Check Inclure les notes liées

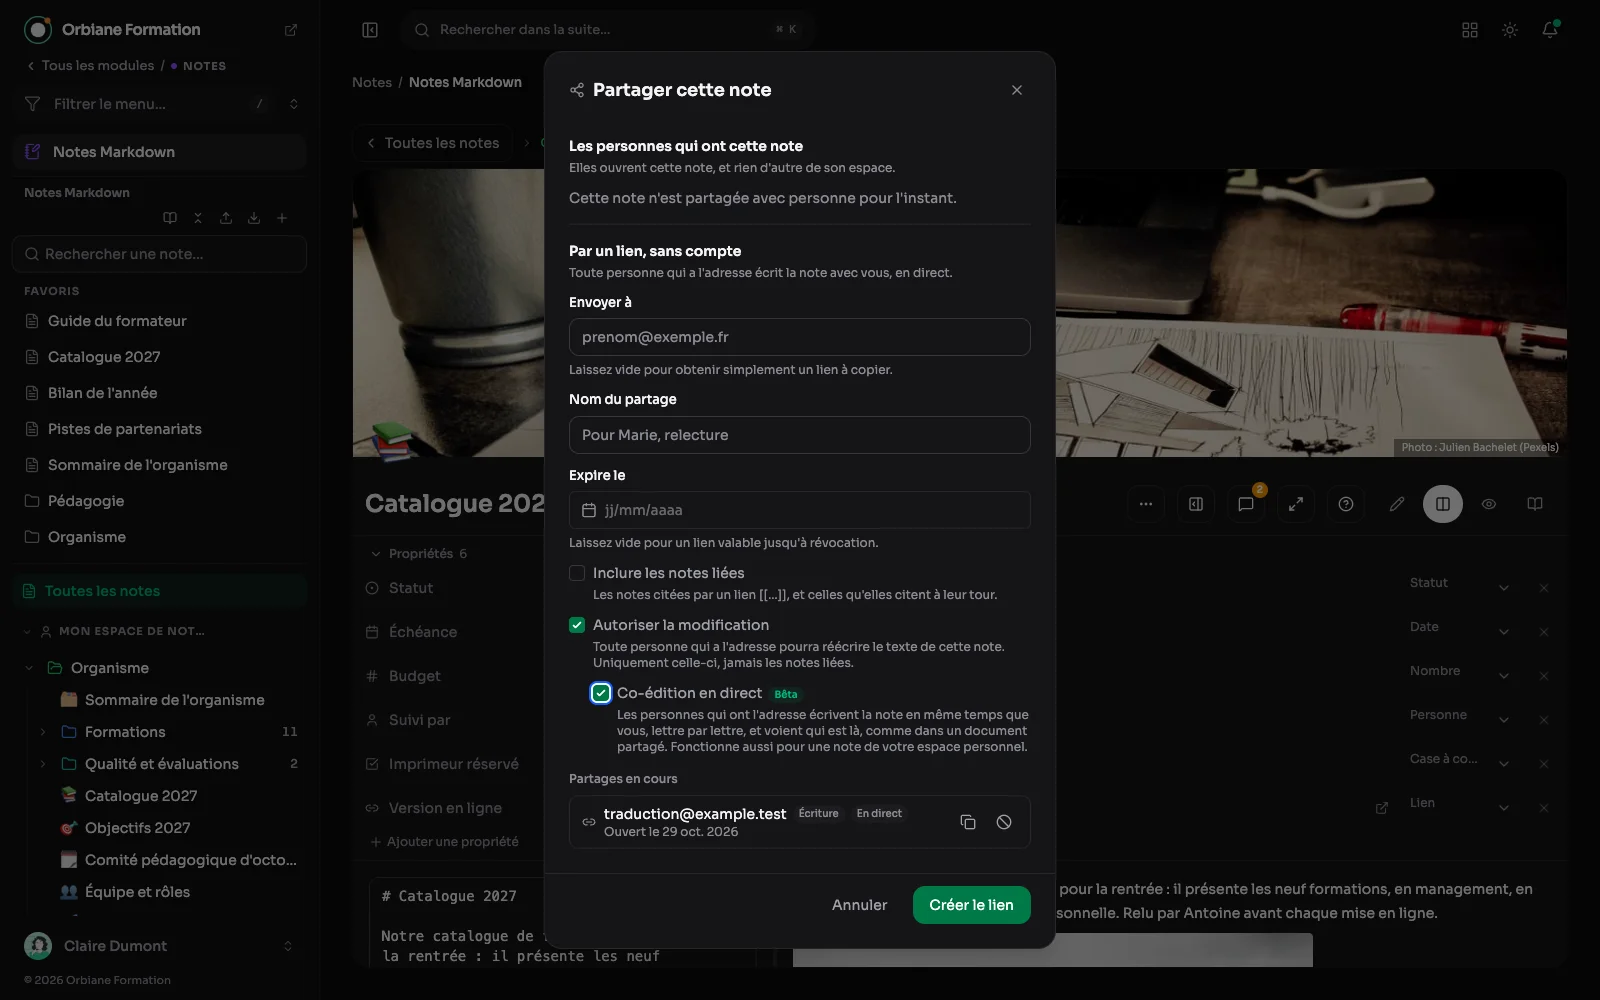pyautogui.click(x=577, y=573)
